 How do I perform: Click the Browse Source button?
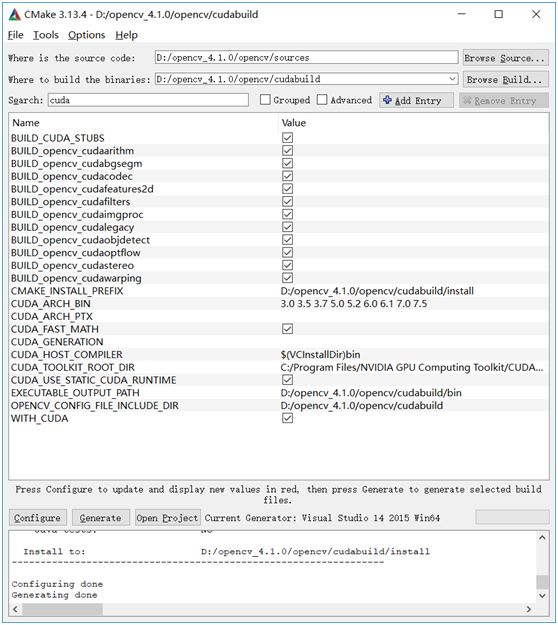point(505,58)
